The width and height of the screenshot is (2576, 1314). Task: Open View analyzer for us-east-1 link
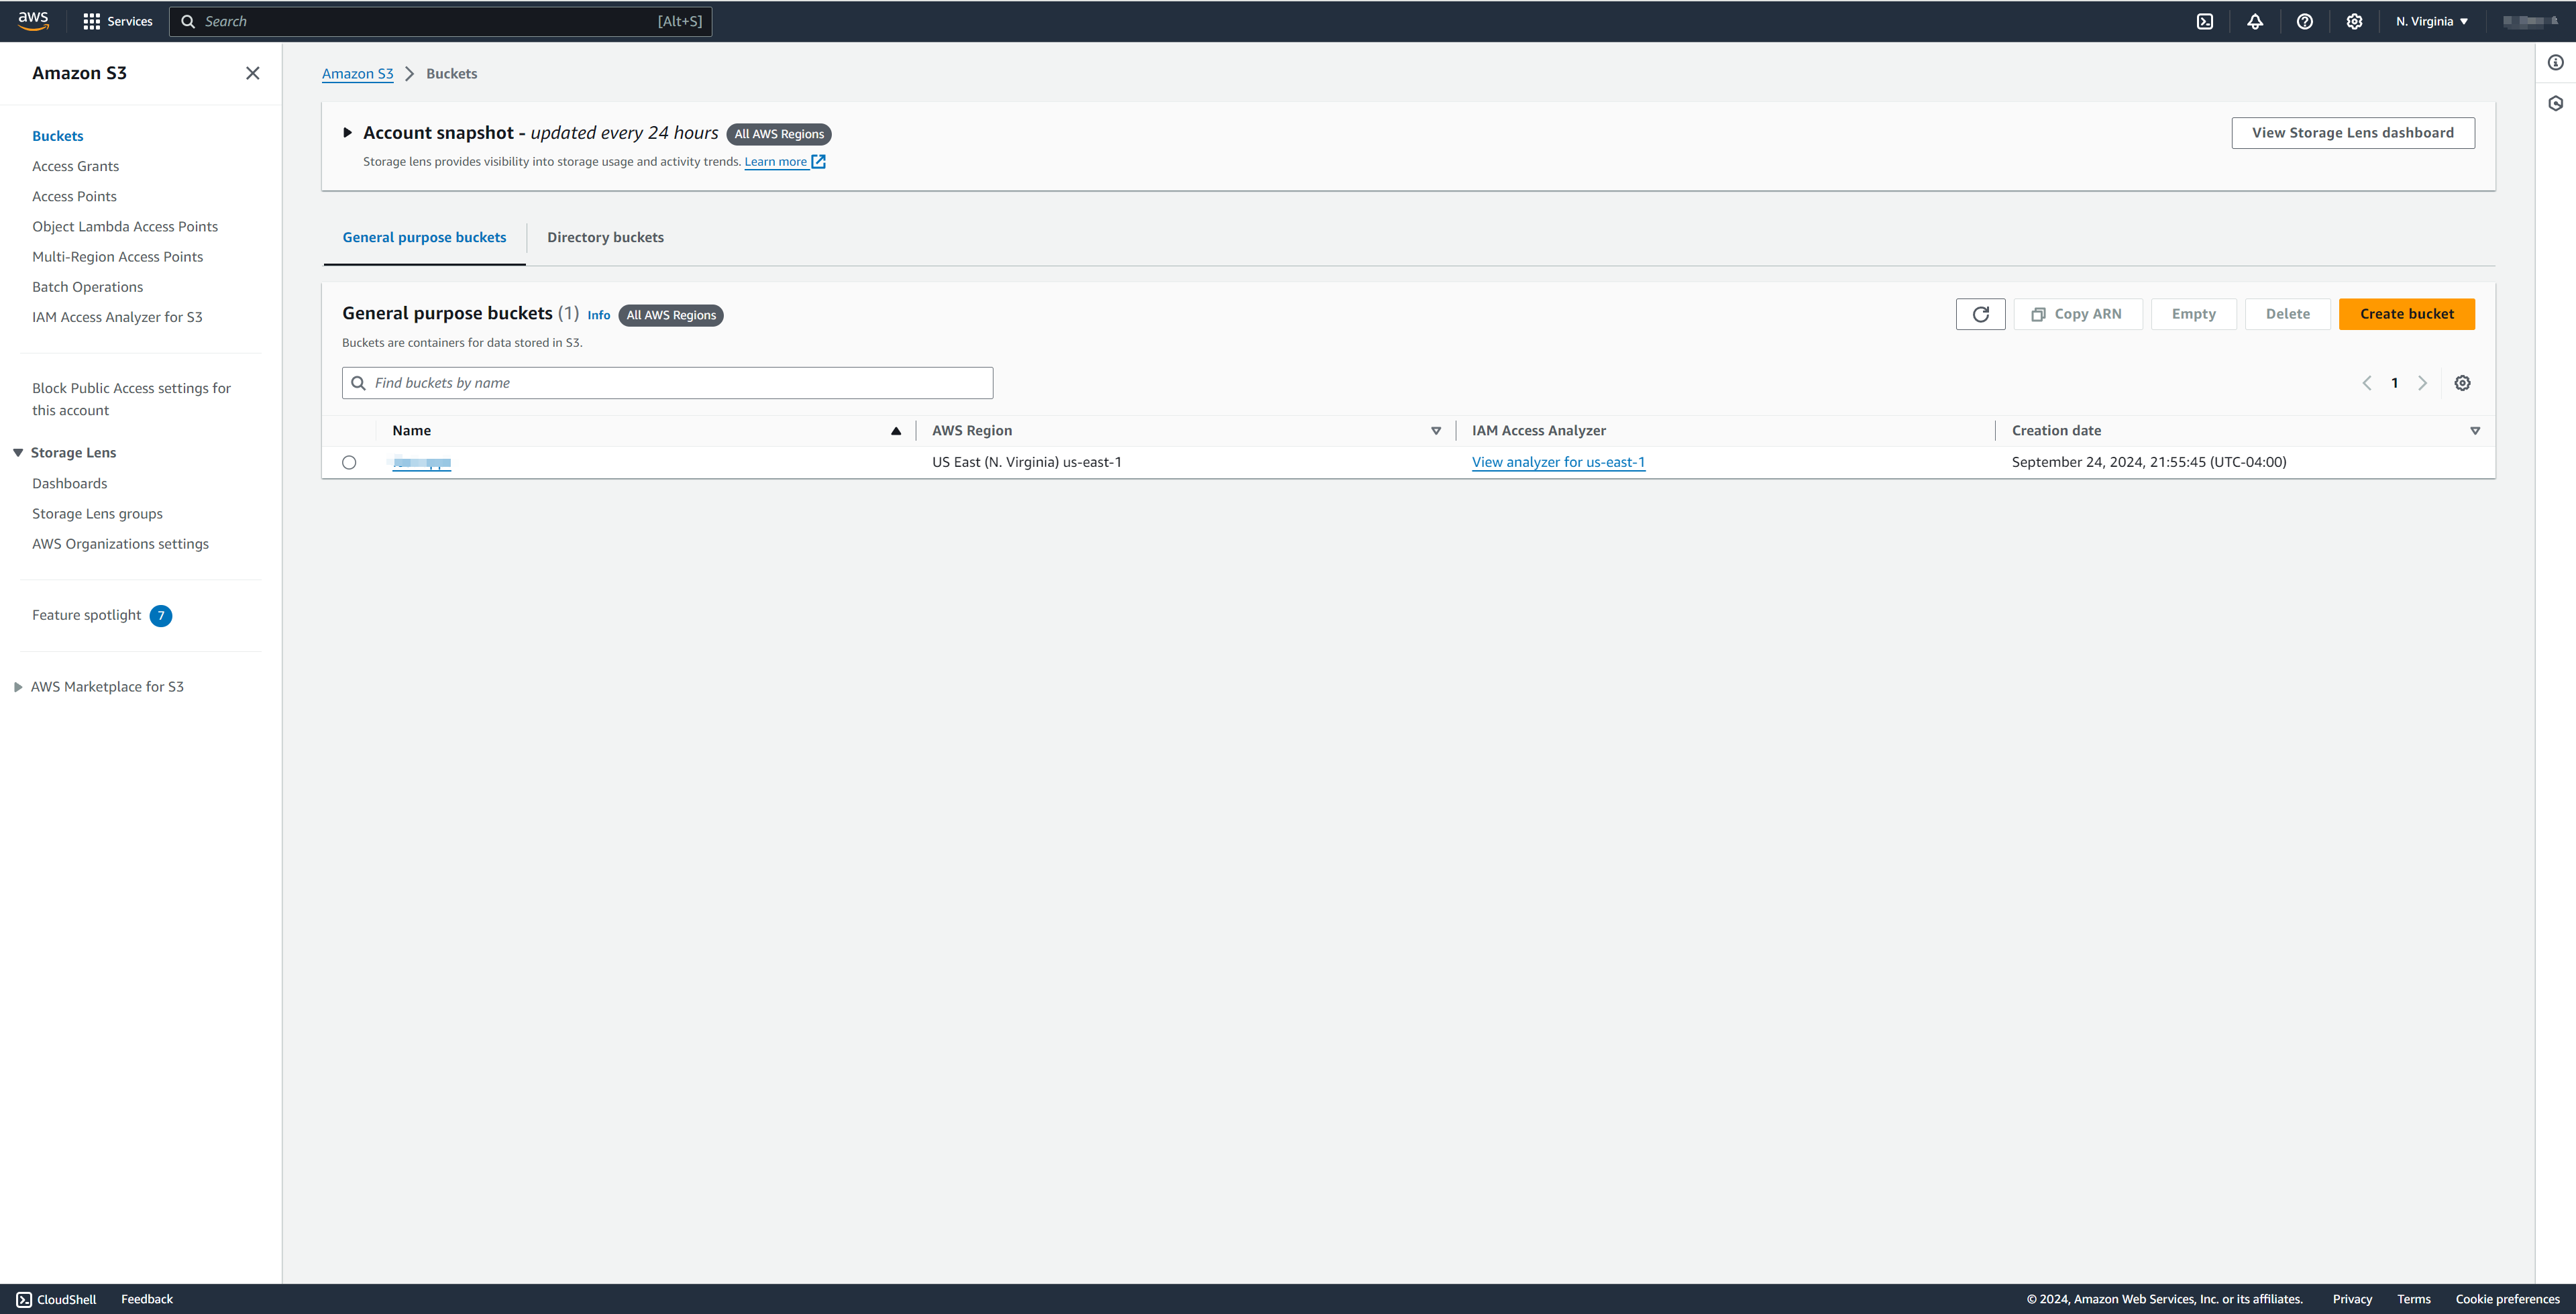(x=1558, y=462)
